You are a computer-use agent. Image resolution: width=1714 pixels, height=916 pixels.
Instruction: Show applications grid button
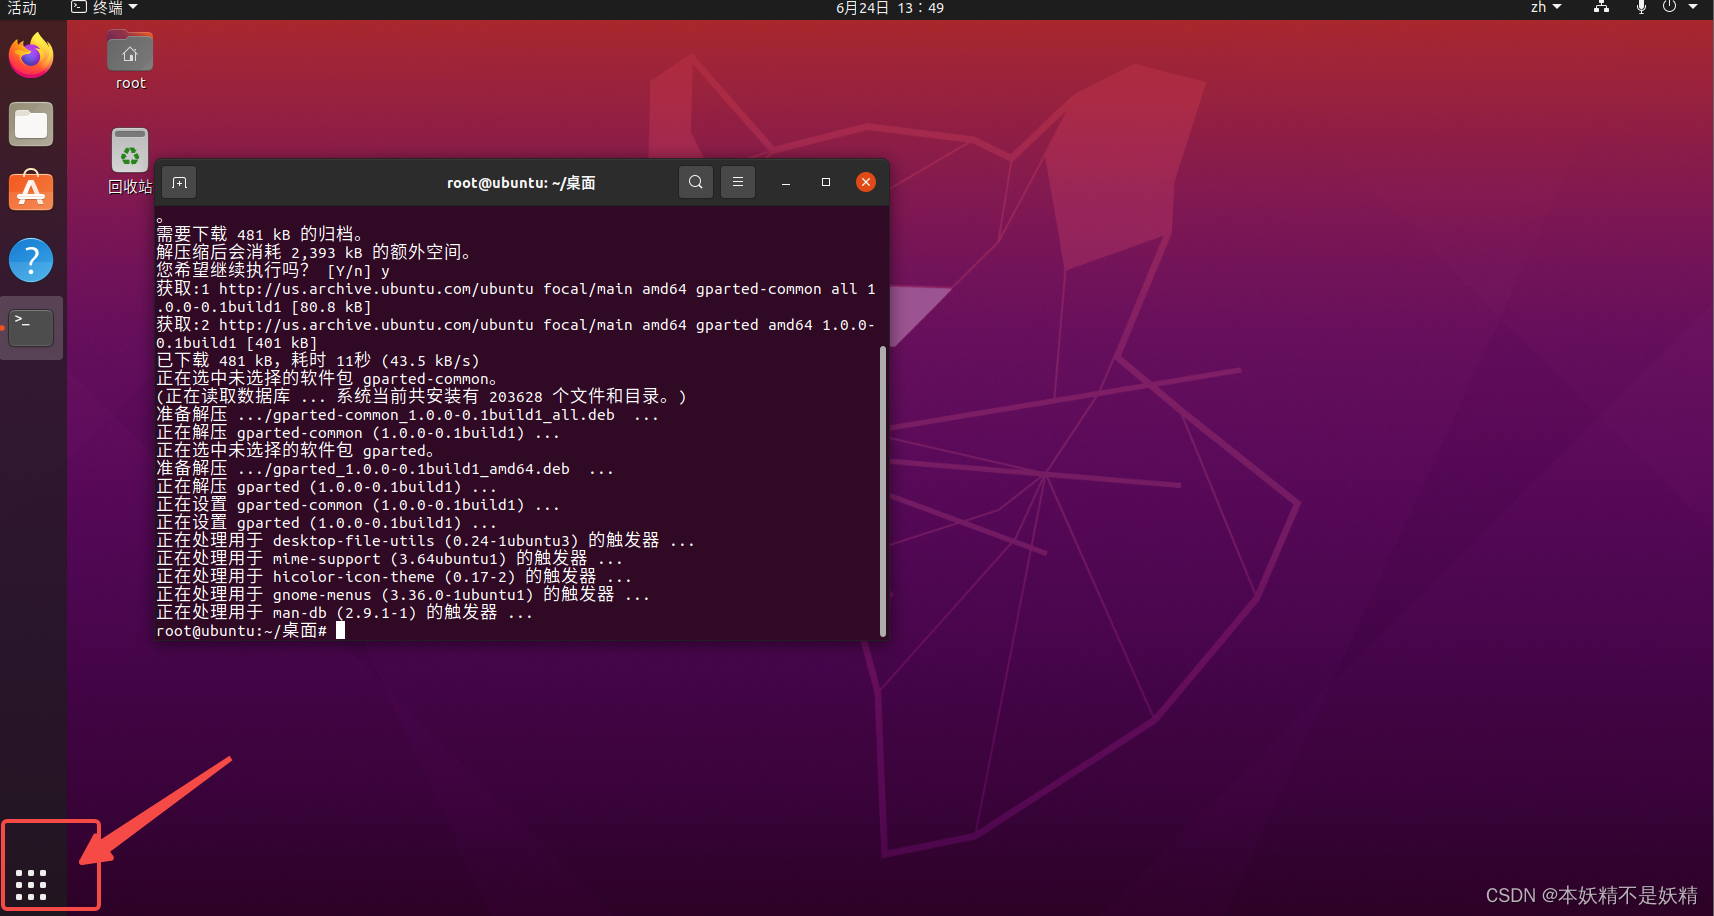coord(31,884)
